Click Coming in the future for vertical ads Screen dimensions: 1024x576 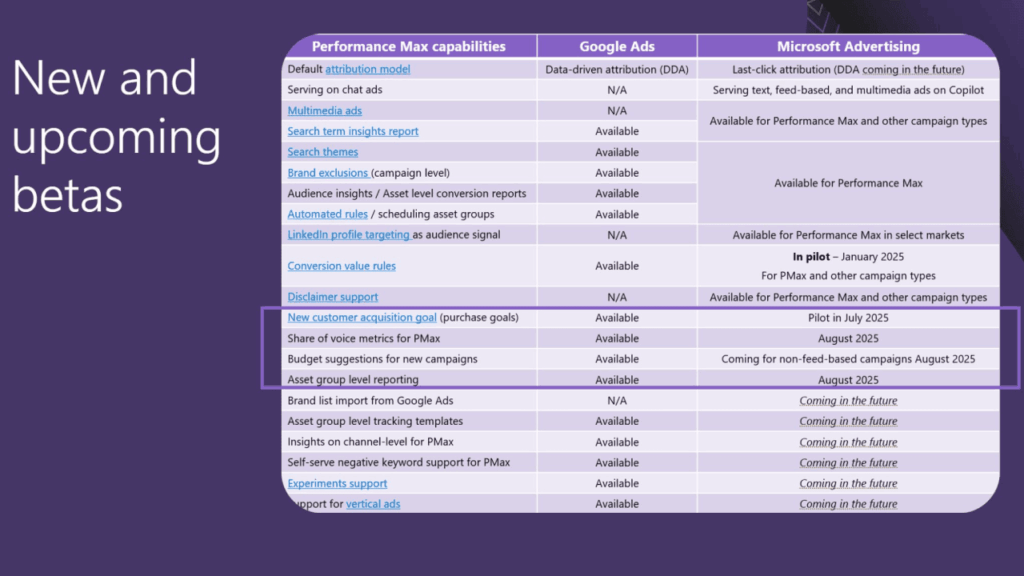(x=848, y=504)
